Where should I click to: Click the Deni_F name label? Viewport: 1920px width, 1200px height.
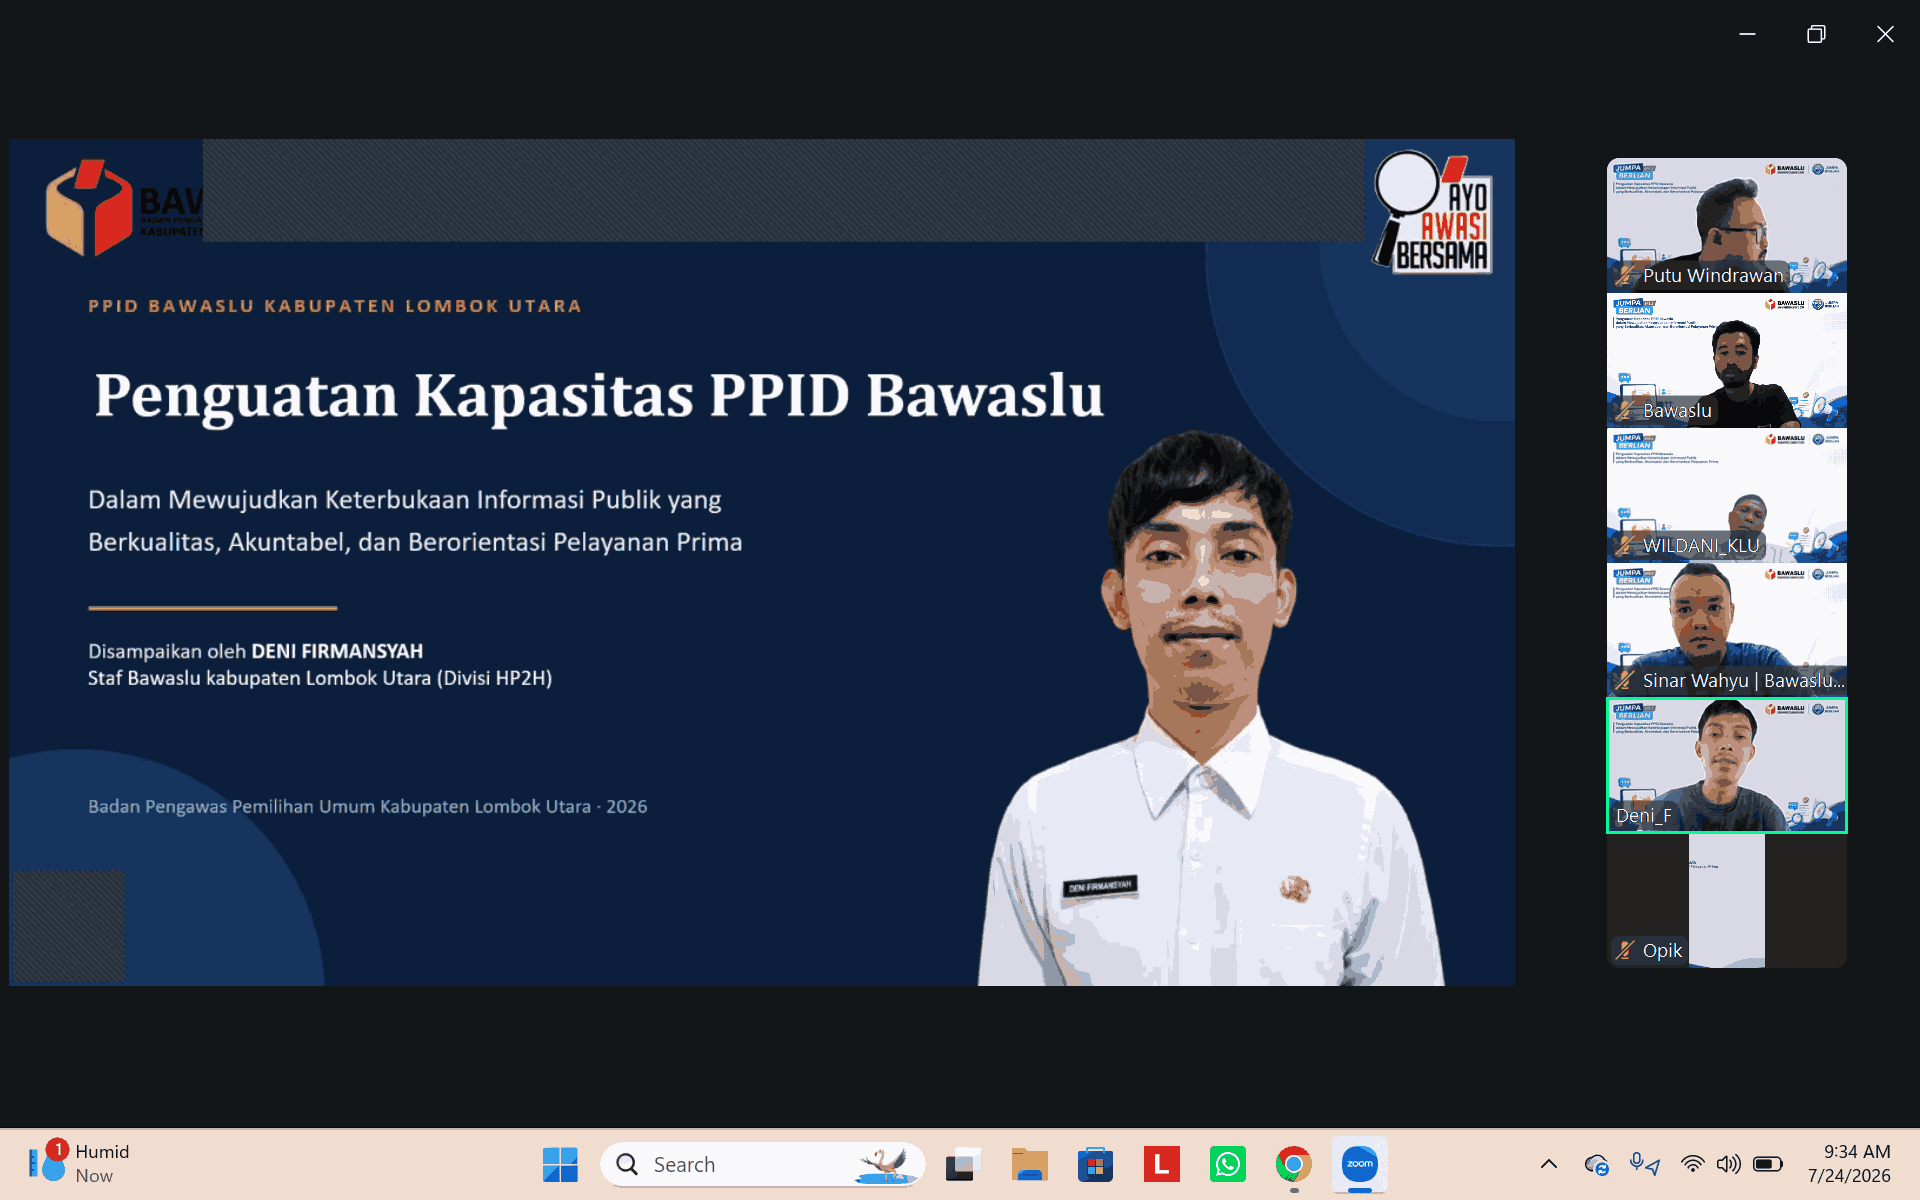1643,816
